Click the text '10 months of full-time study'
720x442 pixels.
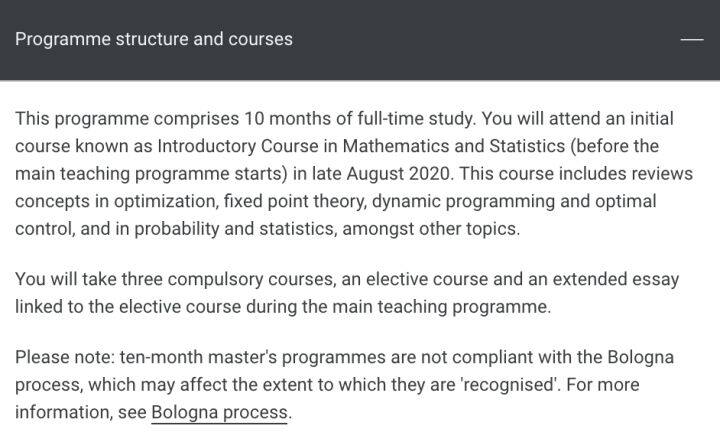click(x=359, y=118)
